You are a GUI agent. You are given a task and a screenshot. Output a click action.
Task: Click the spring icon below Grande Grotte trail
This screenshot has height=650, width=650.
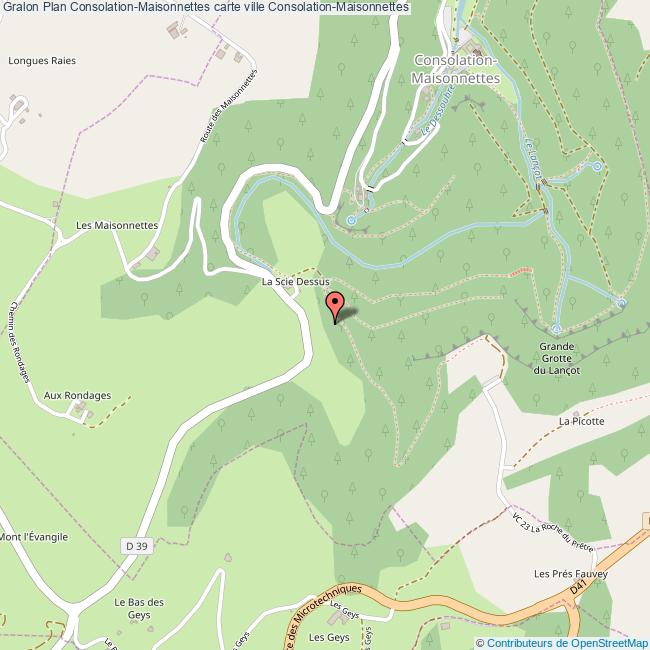coord(556,329)
